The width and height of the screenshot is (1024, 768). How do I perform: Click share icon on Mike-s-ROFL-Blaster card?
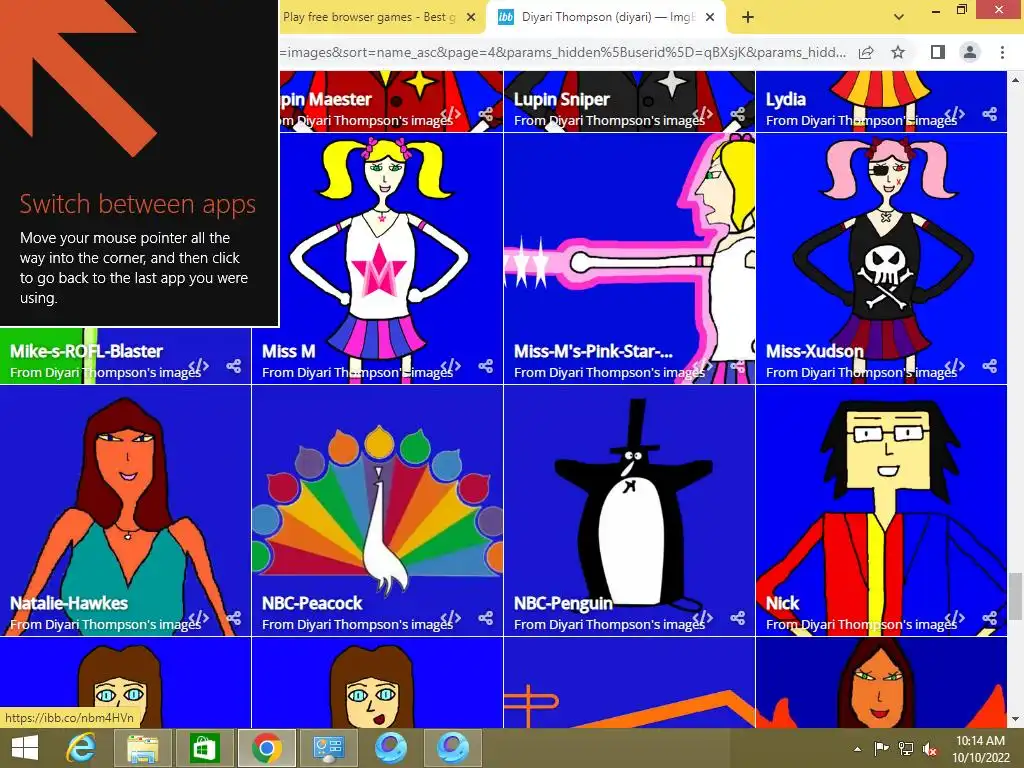coord(233,366)
